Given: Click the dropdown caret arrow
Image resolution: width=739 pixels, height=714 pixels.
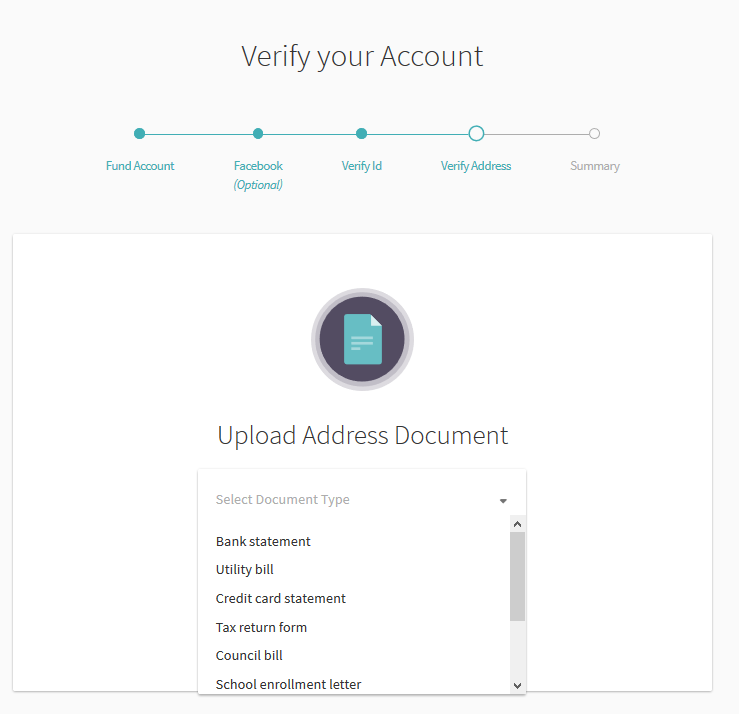Looking at the screenshot, I should [x=503, y=501].
